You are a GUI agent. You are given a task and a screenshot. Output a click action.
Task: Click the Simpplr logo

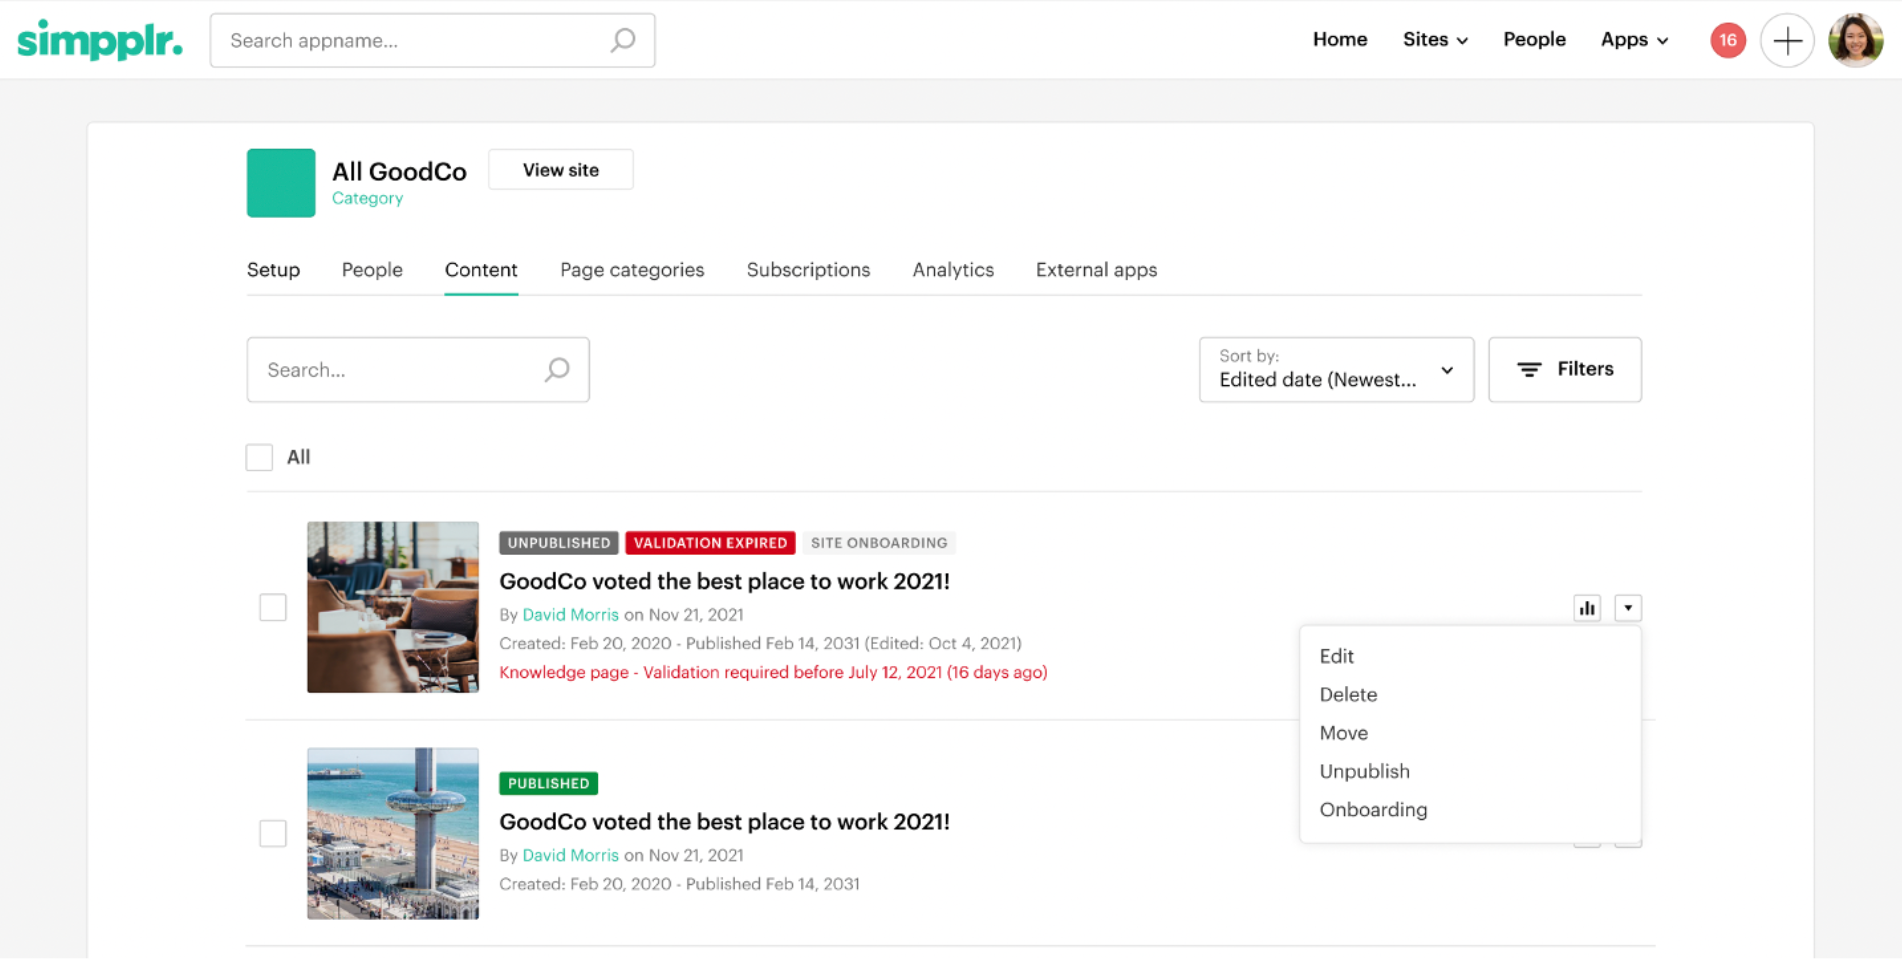tap(100, 40)
